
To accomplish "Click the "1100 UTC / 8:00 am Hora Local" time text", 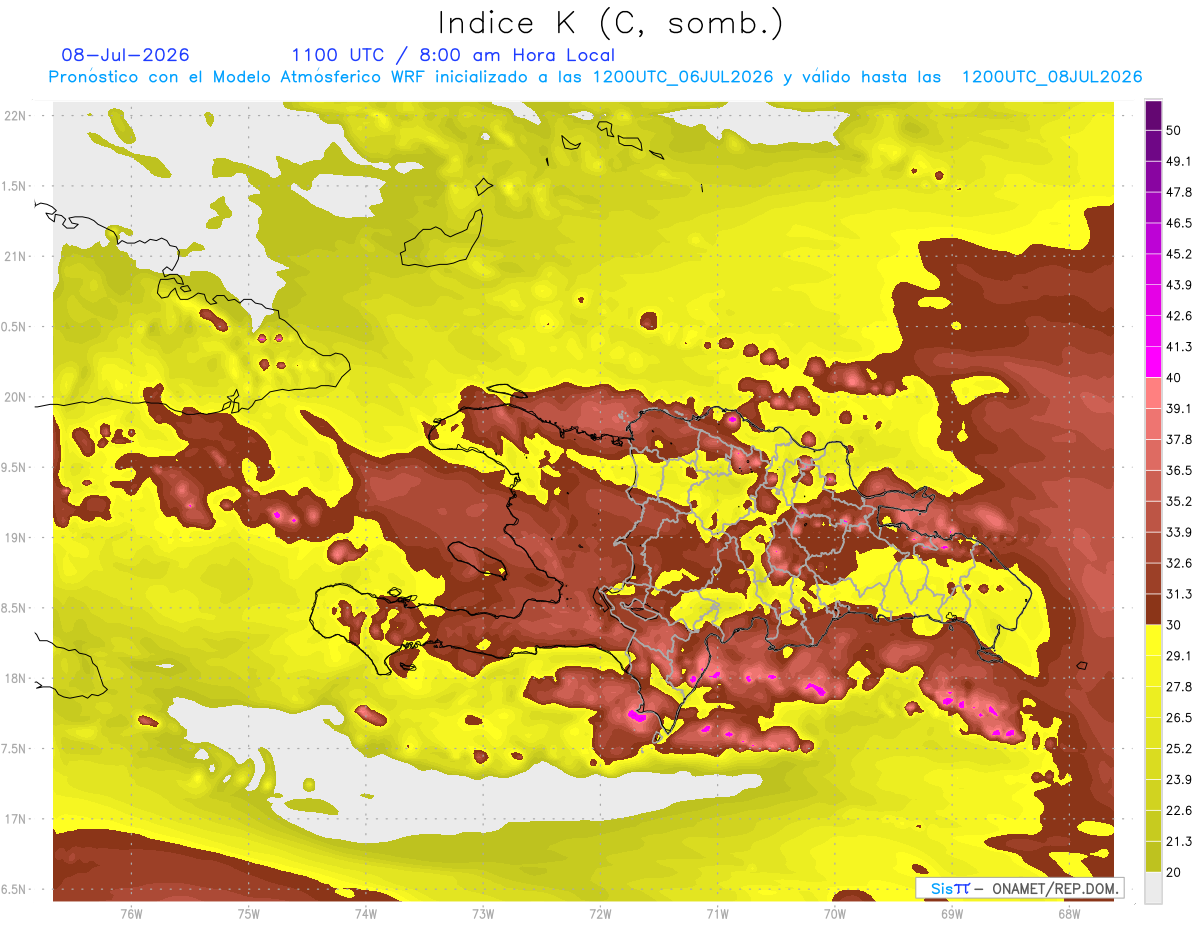I will point(453,55).
